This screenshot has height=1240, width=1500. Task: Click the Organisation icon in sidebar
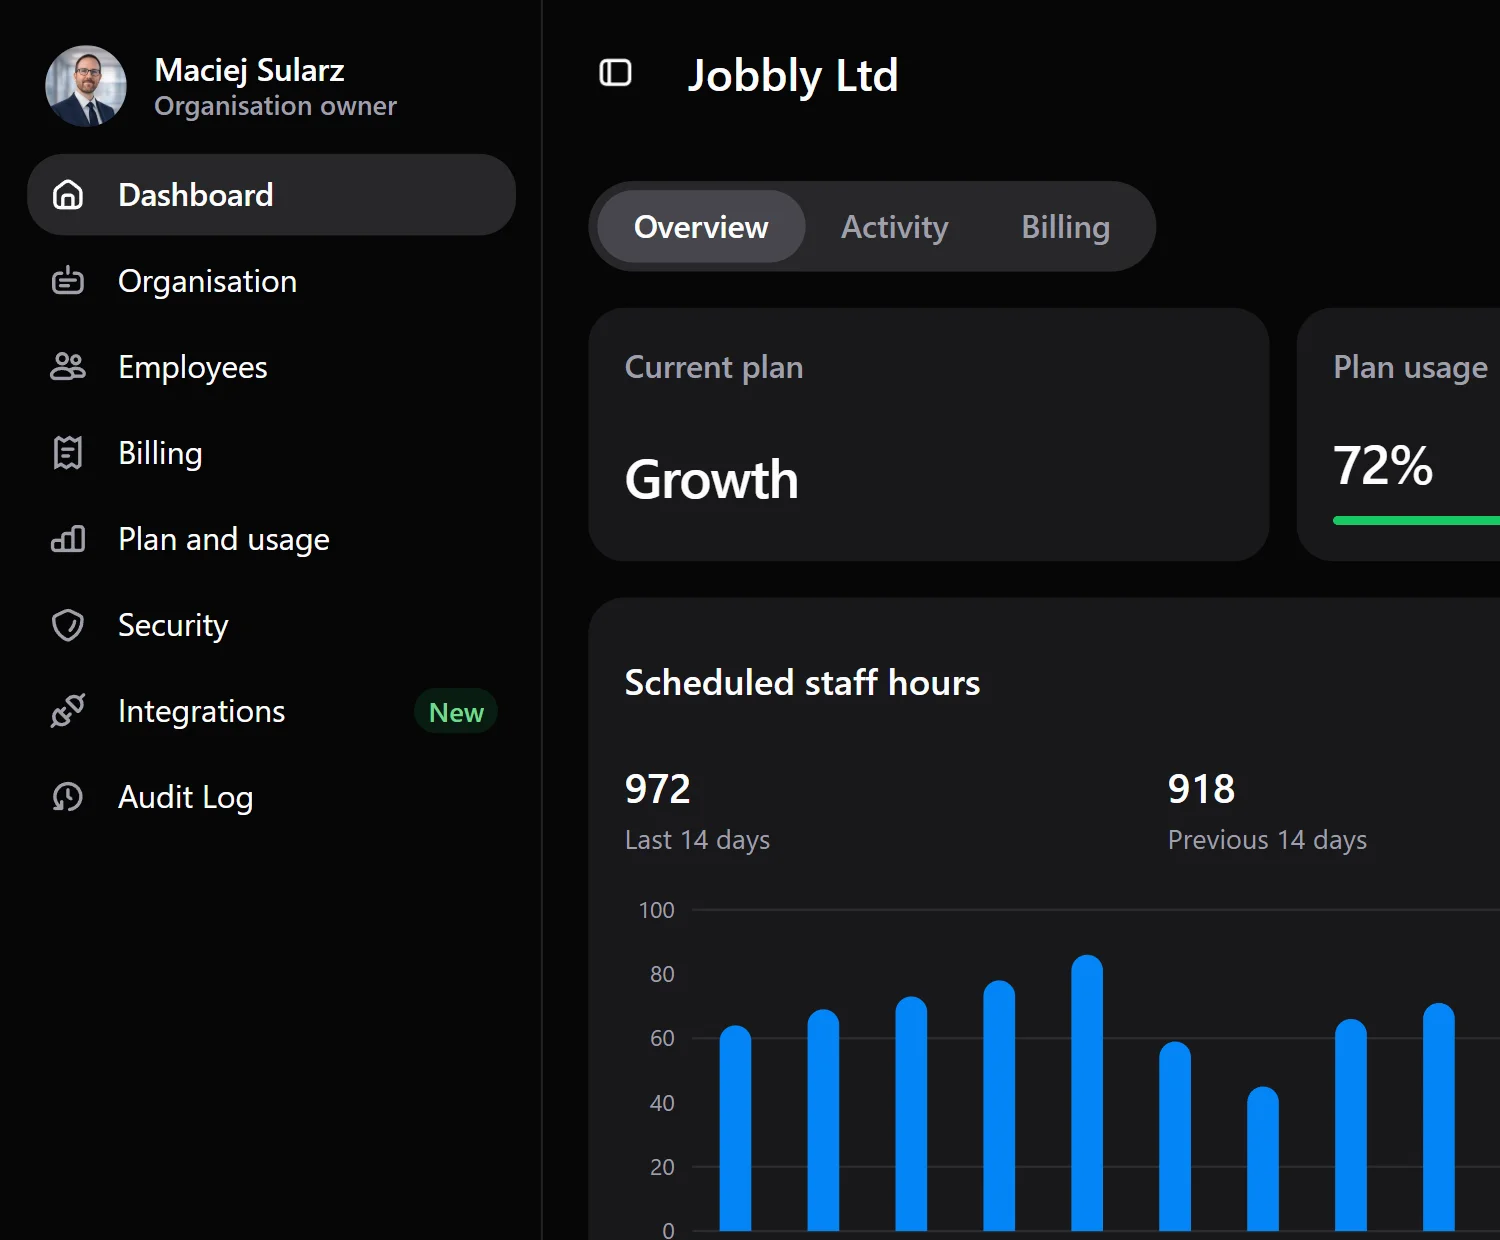click(68, 281)
